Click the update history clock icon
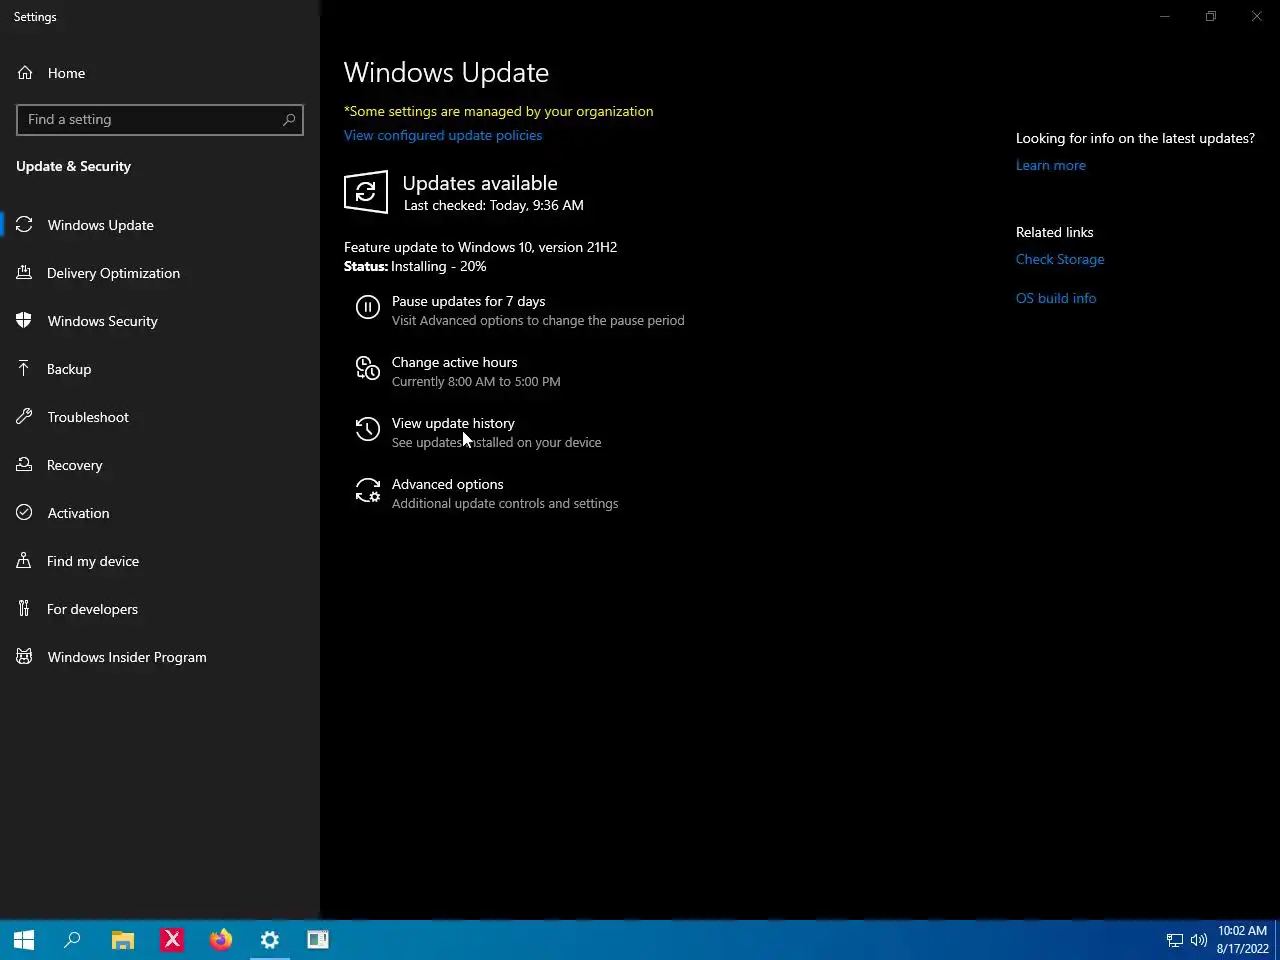 click(x=368, y=430)
